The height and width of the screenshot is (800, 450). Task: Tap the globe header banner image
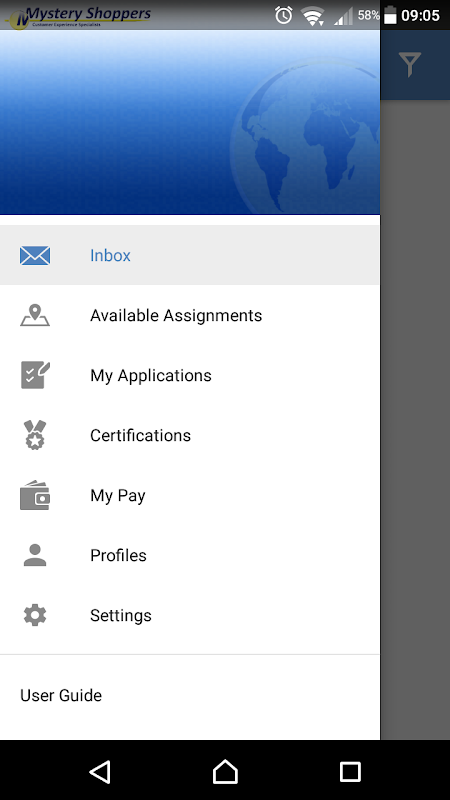(190, 122)
